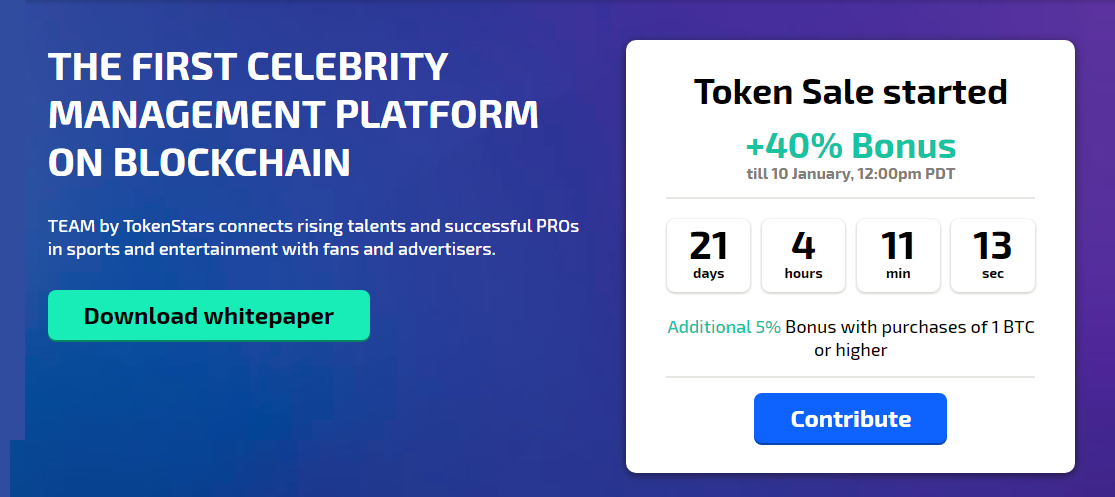Click the 'or higher' text in card
The width and height of the screenshot is (1115, 497).
click(x=850, y=350)
